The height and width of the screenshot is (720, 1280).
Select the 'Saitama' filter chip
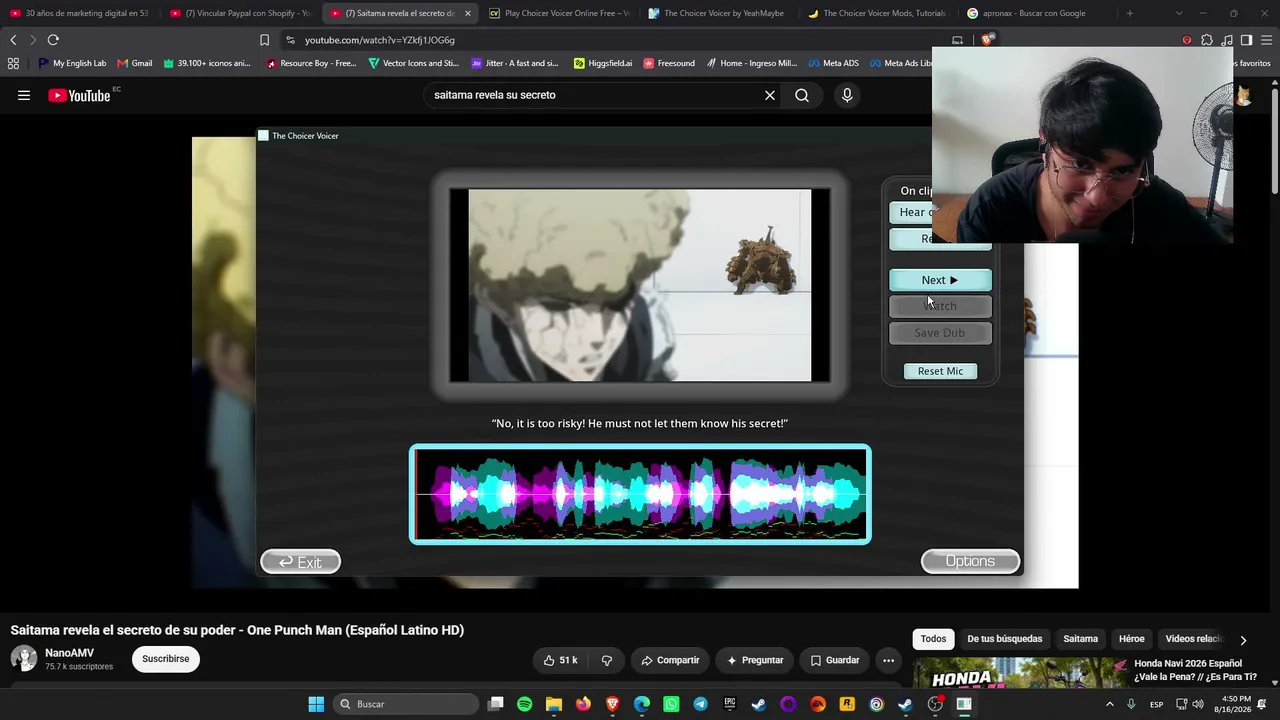pyautogui.click(x=1080, y=639)
